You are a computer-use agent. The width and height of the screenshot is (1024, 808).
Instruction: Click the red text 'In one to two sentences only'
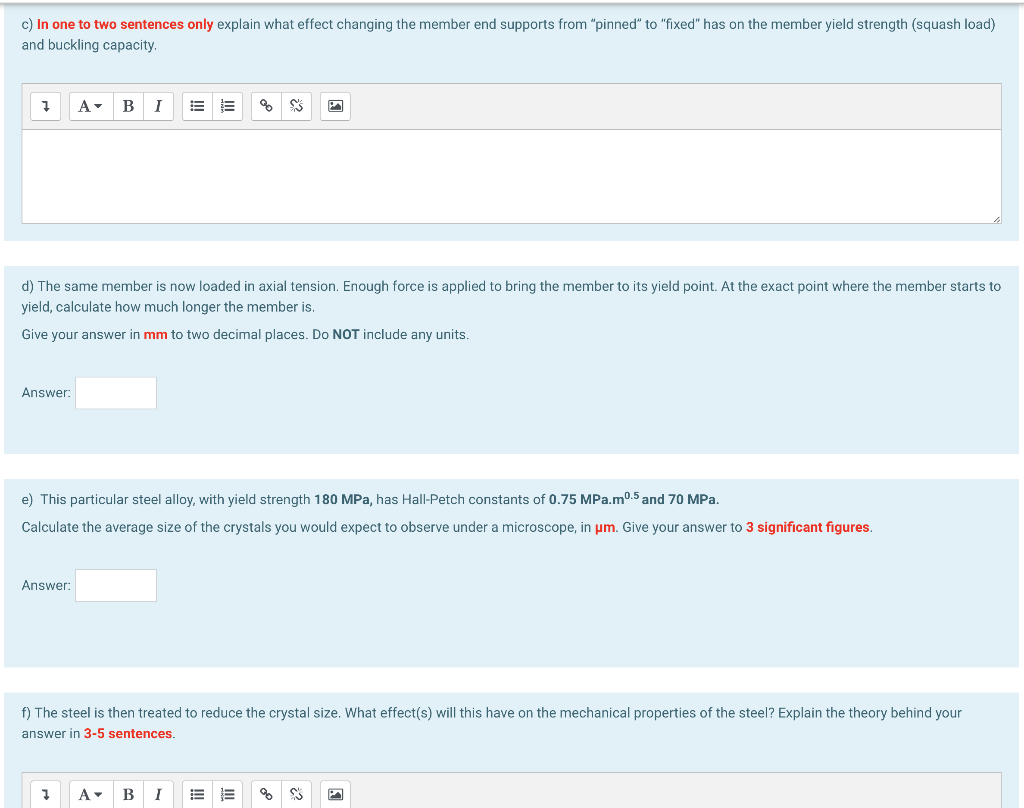tap(125, 24)
